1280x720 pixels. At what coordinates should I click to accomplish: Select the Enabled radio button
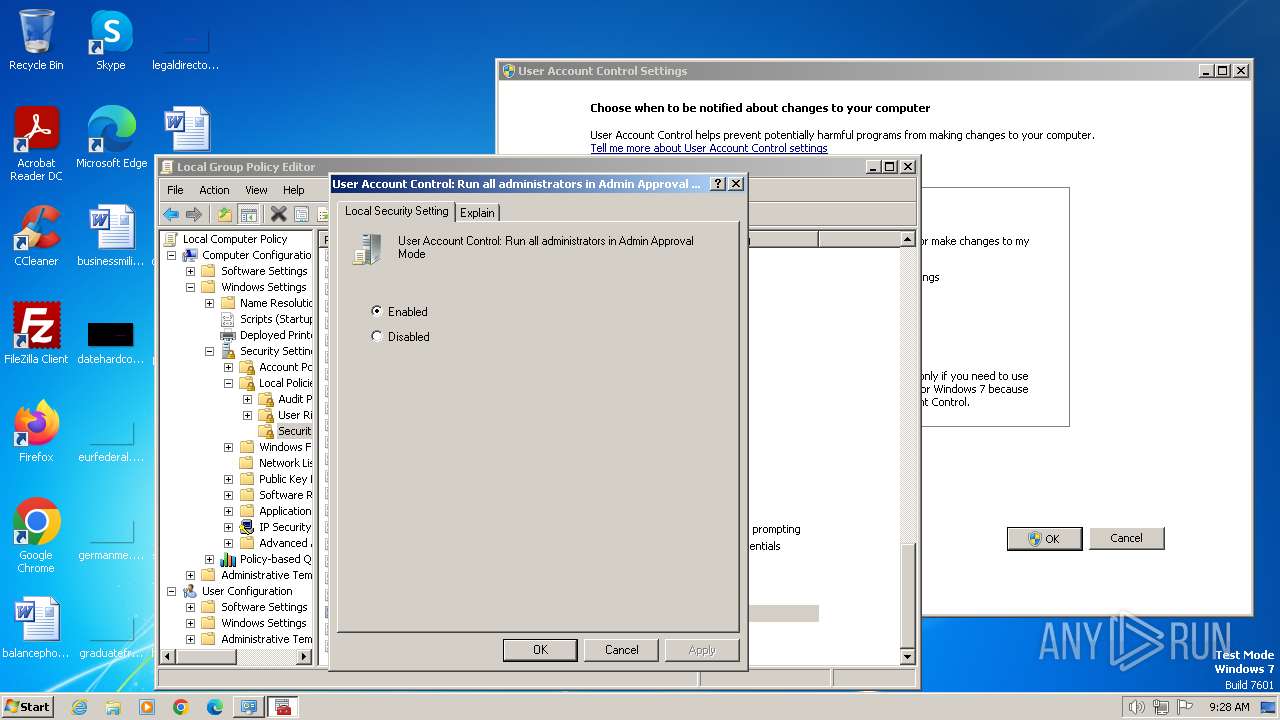377,311
